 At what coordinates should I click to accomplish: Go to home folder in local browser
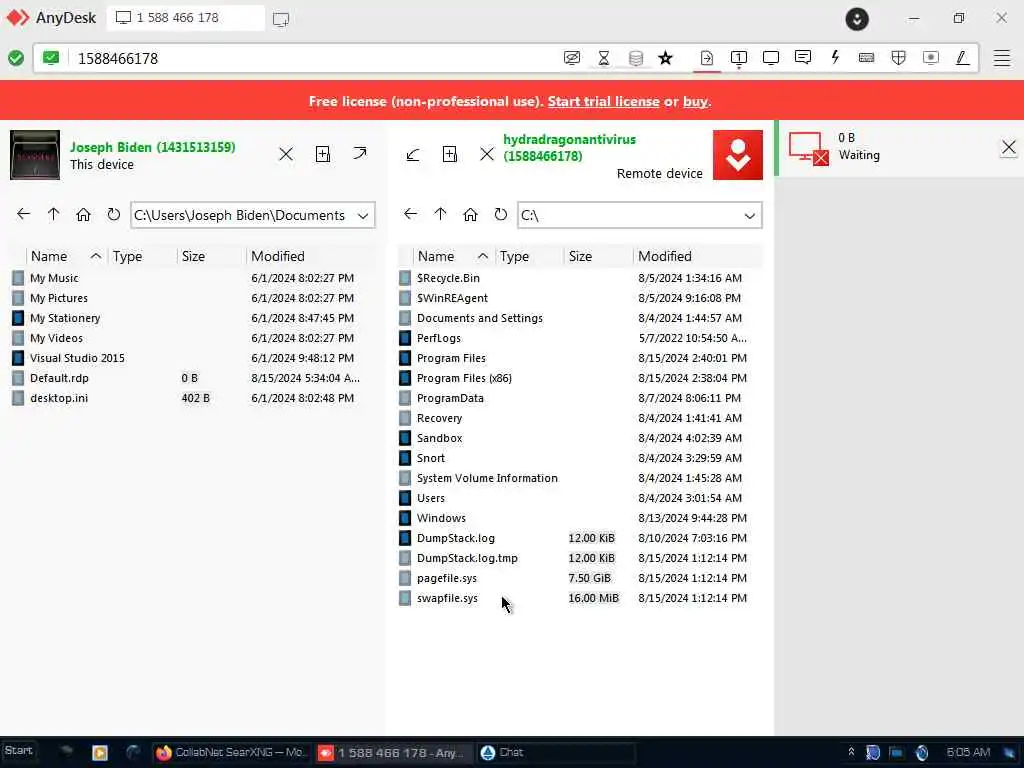pos(83,214)
